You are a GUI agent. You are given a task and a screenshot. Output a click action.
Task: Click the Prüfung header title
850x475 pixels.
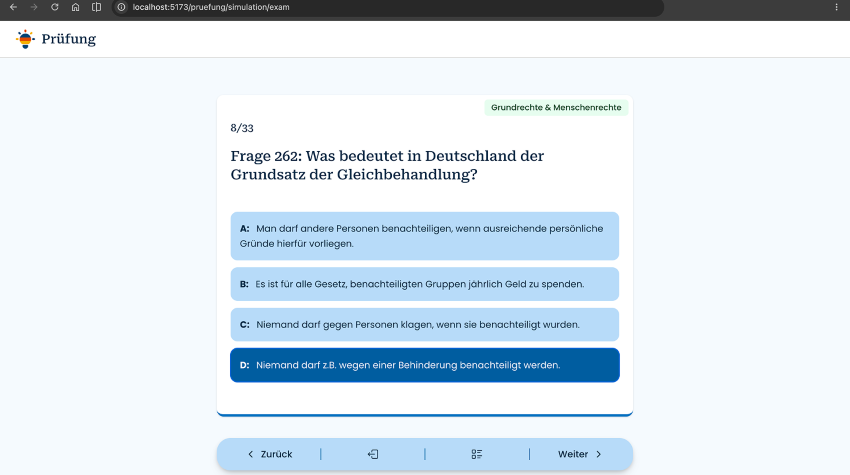(69, 39)
